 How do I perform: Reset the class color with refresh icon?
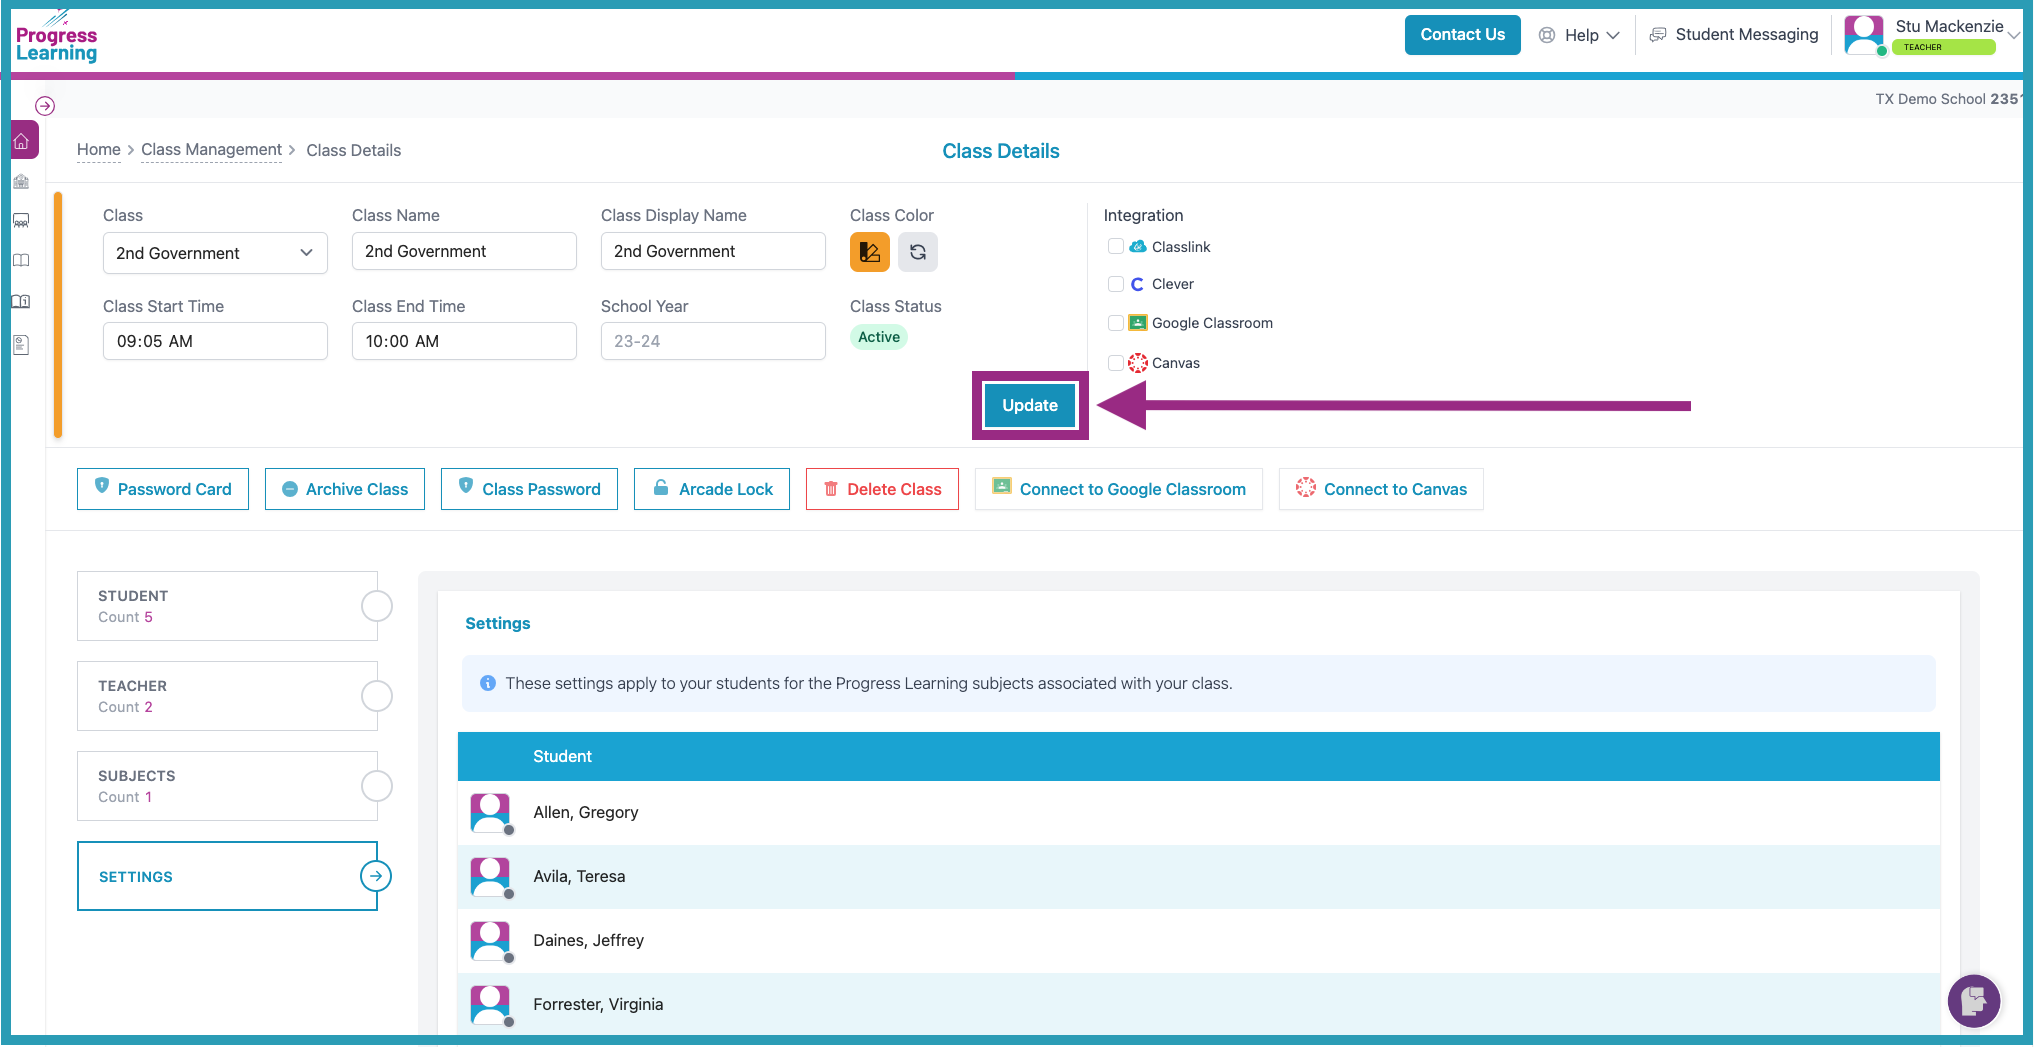tap(918, 252)
